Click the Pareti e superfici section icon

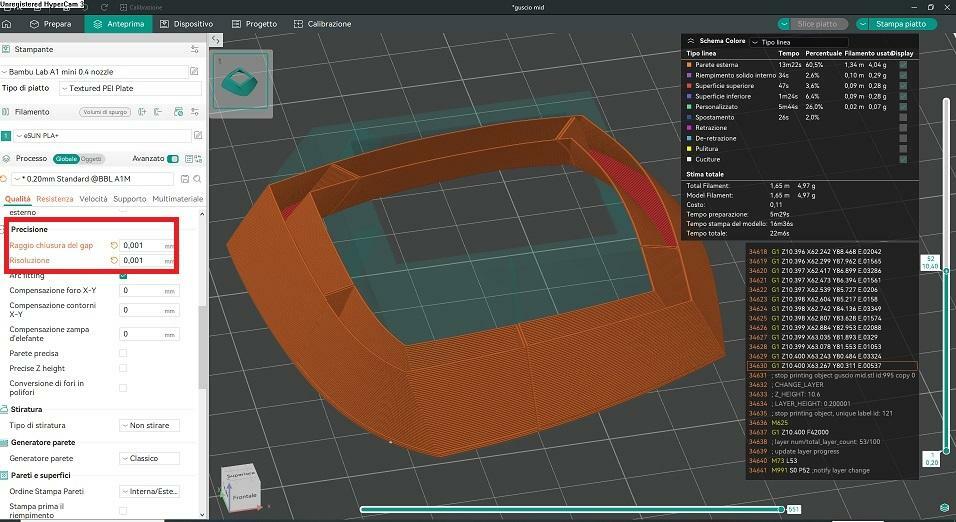pyautogui.click(x=5, y=475)
